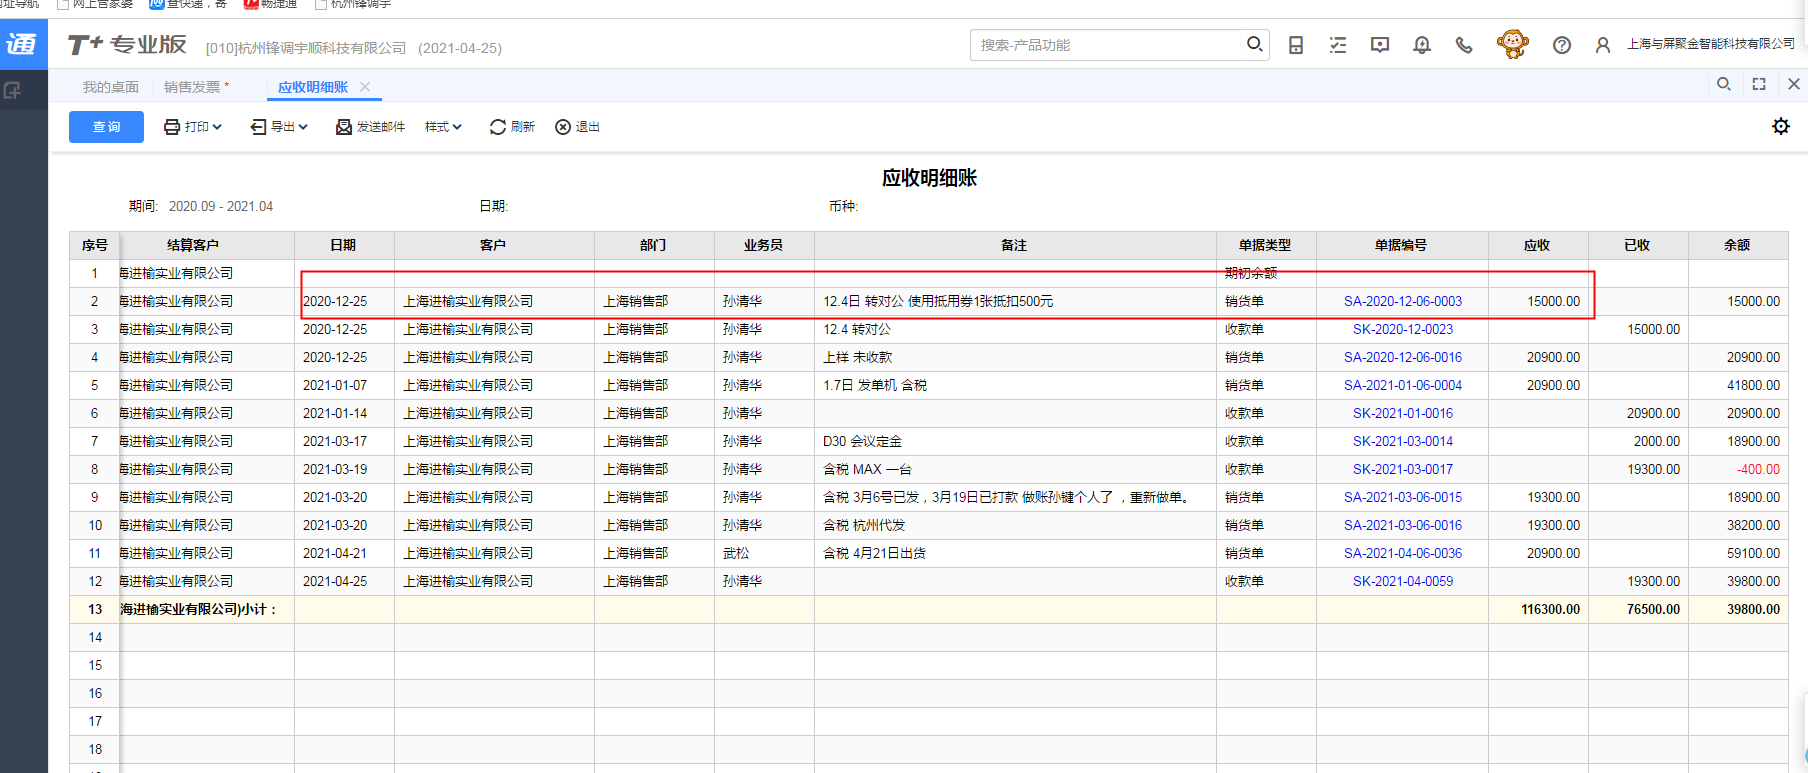This screenshot has height=773, width=1808.
Task: Click the 发送邮件 send mail button
Action: (370, 127)
